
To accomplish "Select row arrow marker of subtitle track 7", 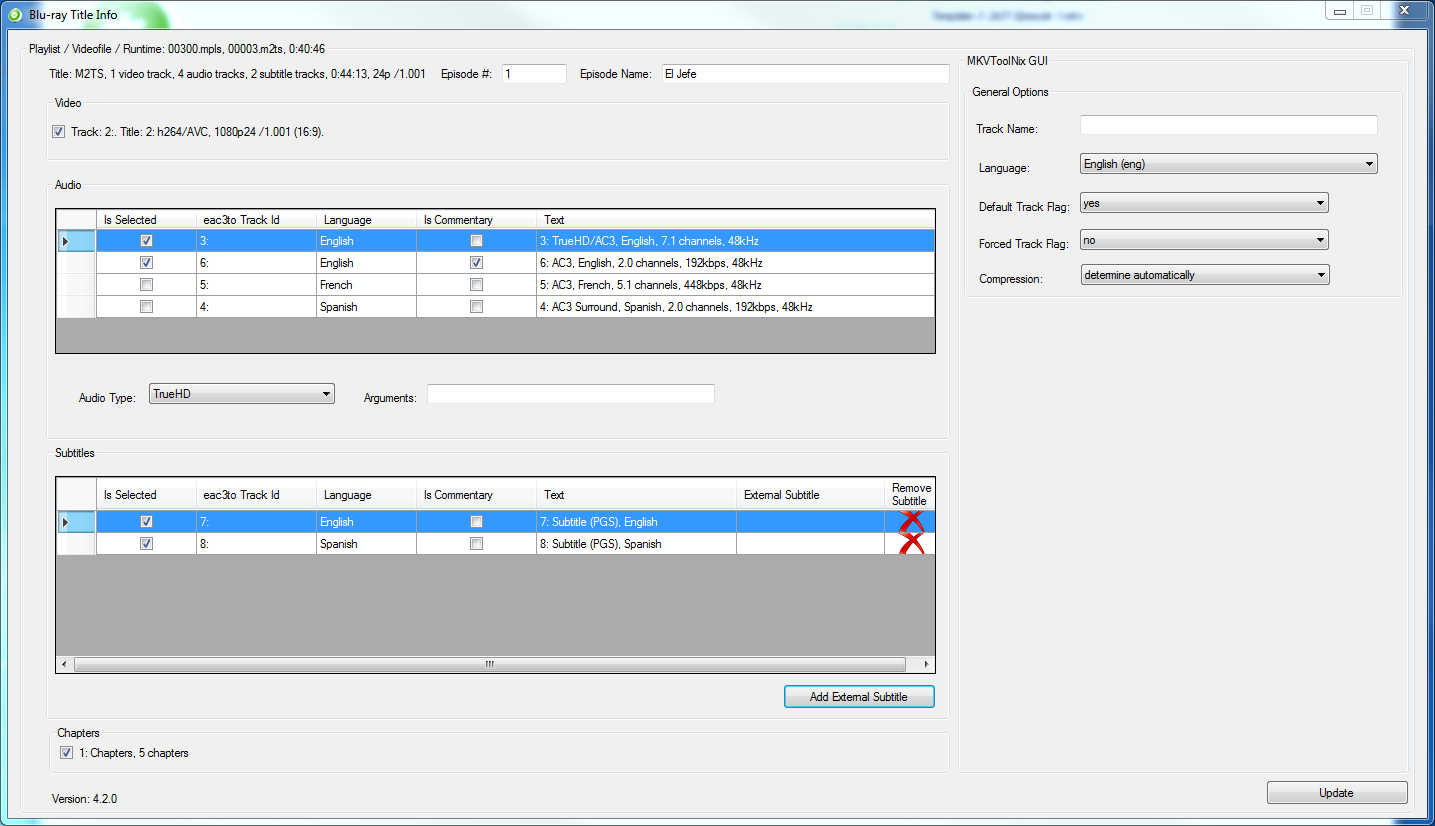I will coord(66,522).
